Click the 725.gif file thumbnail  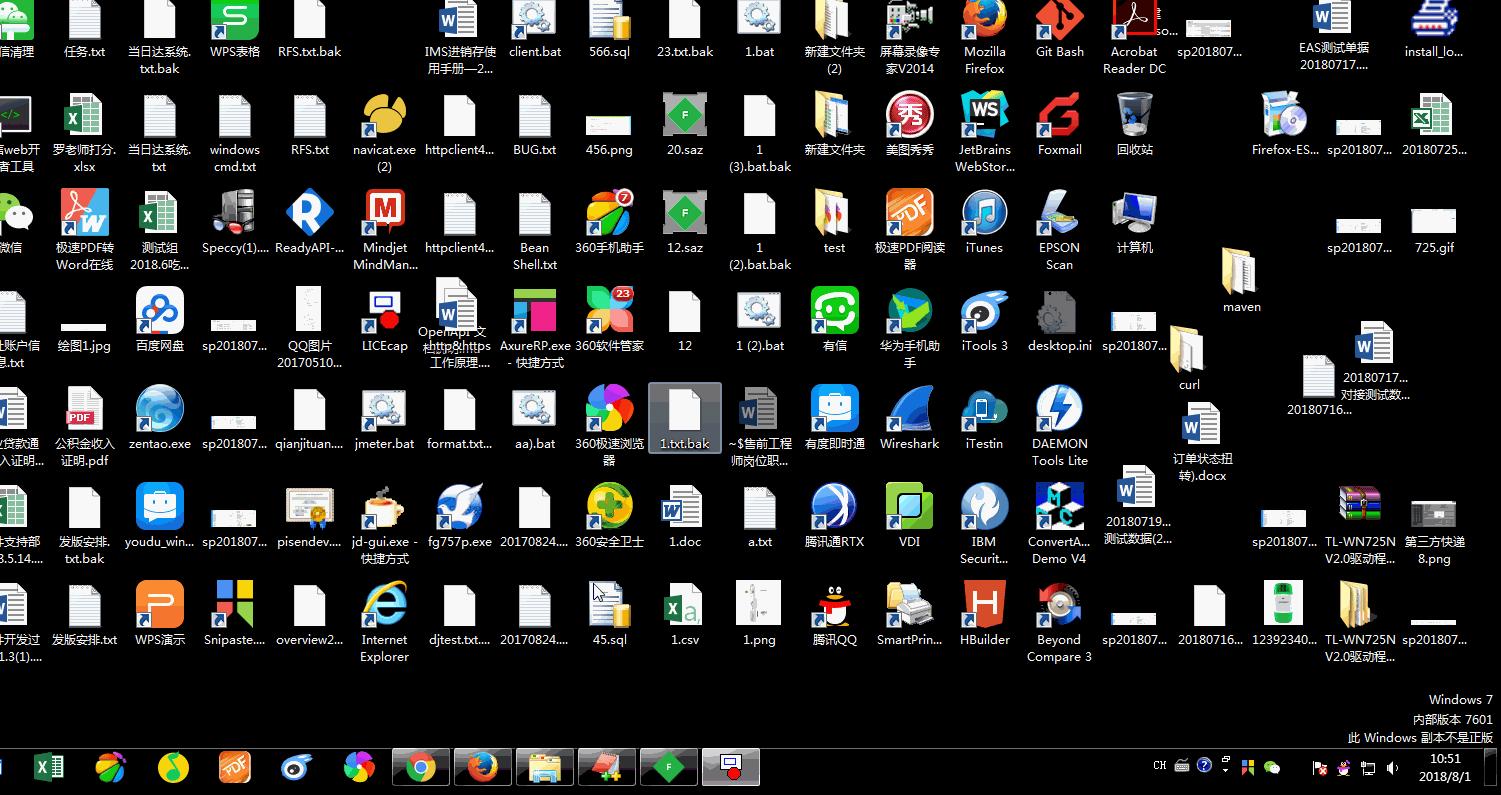coord(1434,222)
